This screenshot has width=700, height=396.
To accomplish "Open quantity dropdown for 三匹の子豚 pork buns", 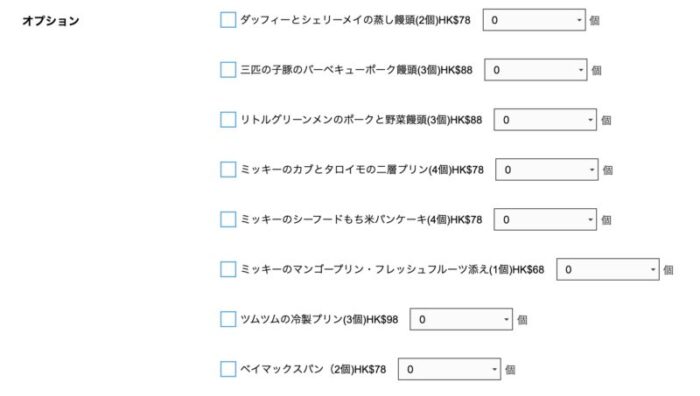I will coord(536,70).
